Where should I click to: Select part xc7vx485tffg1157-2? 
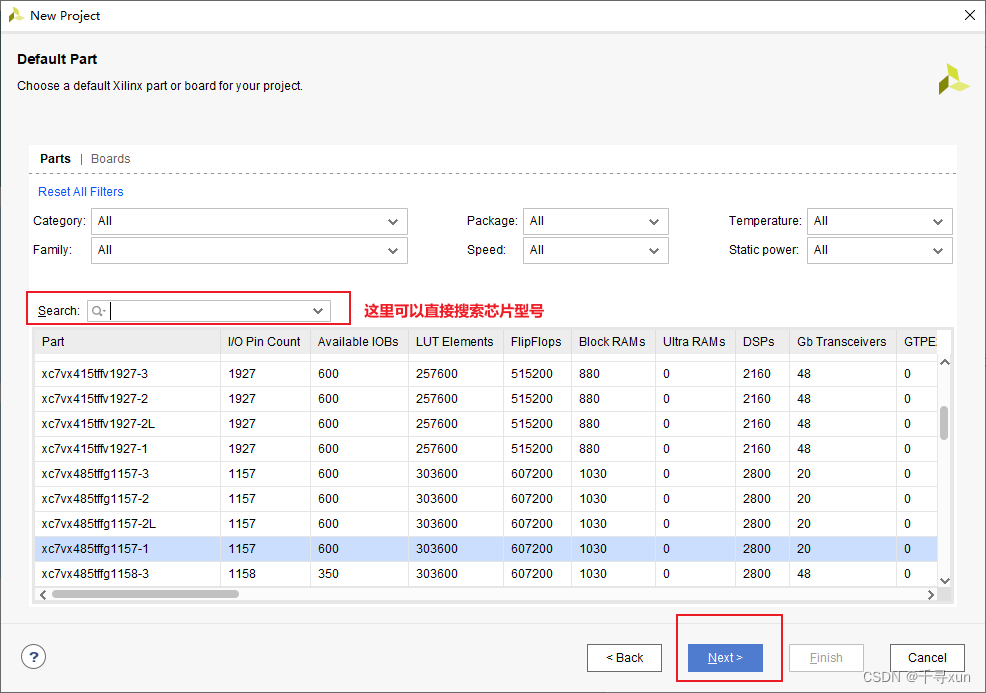tap(485, 499)
